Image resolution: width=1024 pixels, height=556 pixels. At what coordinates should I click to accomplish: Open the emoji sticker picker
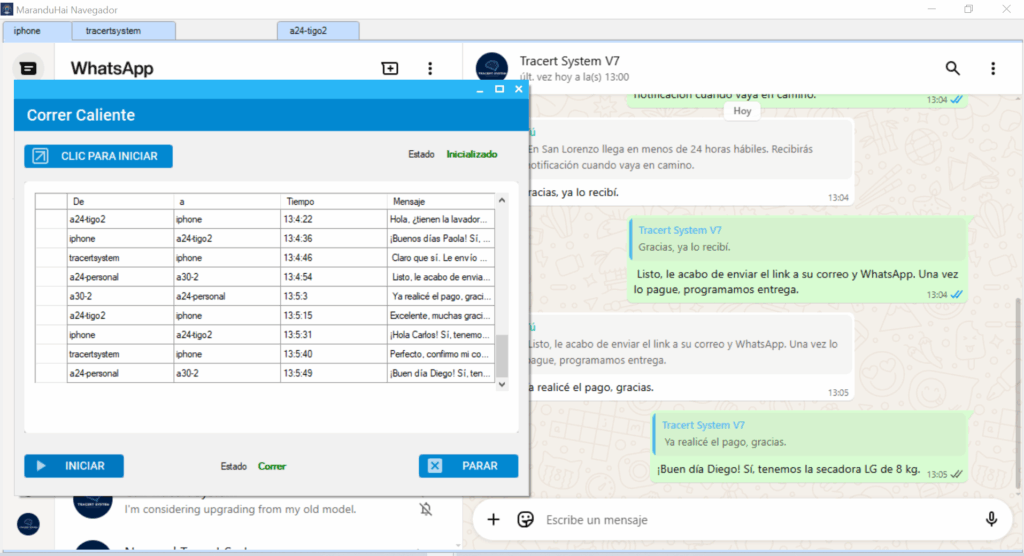point(525,519)
